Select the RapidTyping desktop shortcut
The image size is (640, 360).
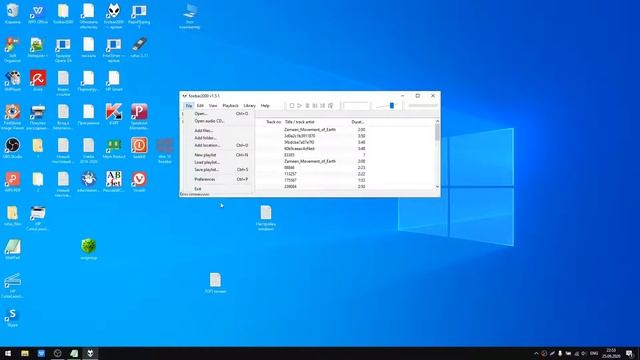pyautogui.click(x=139, y=16)
